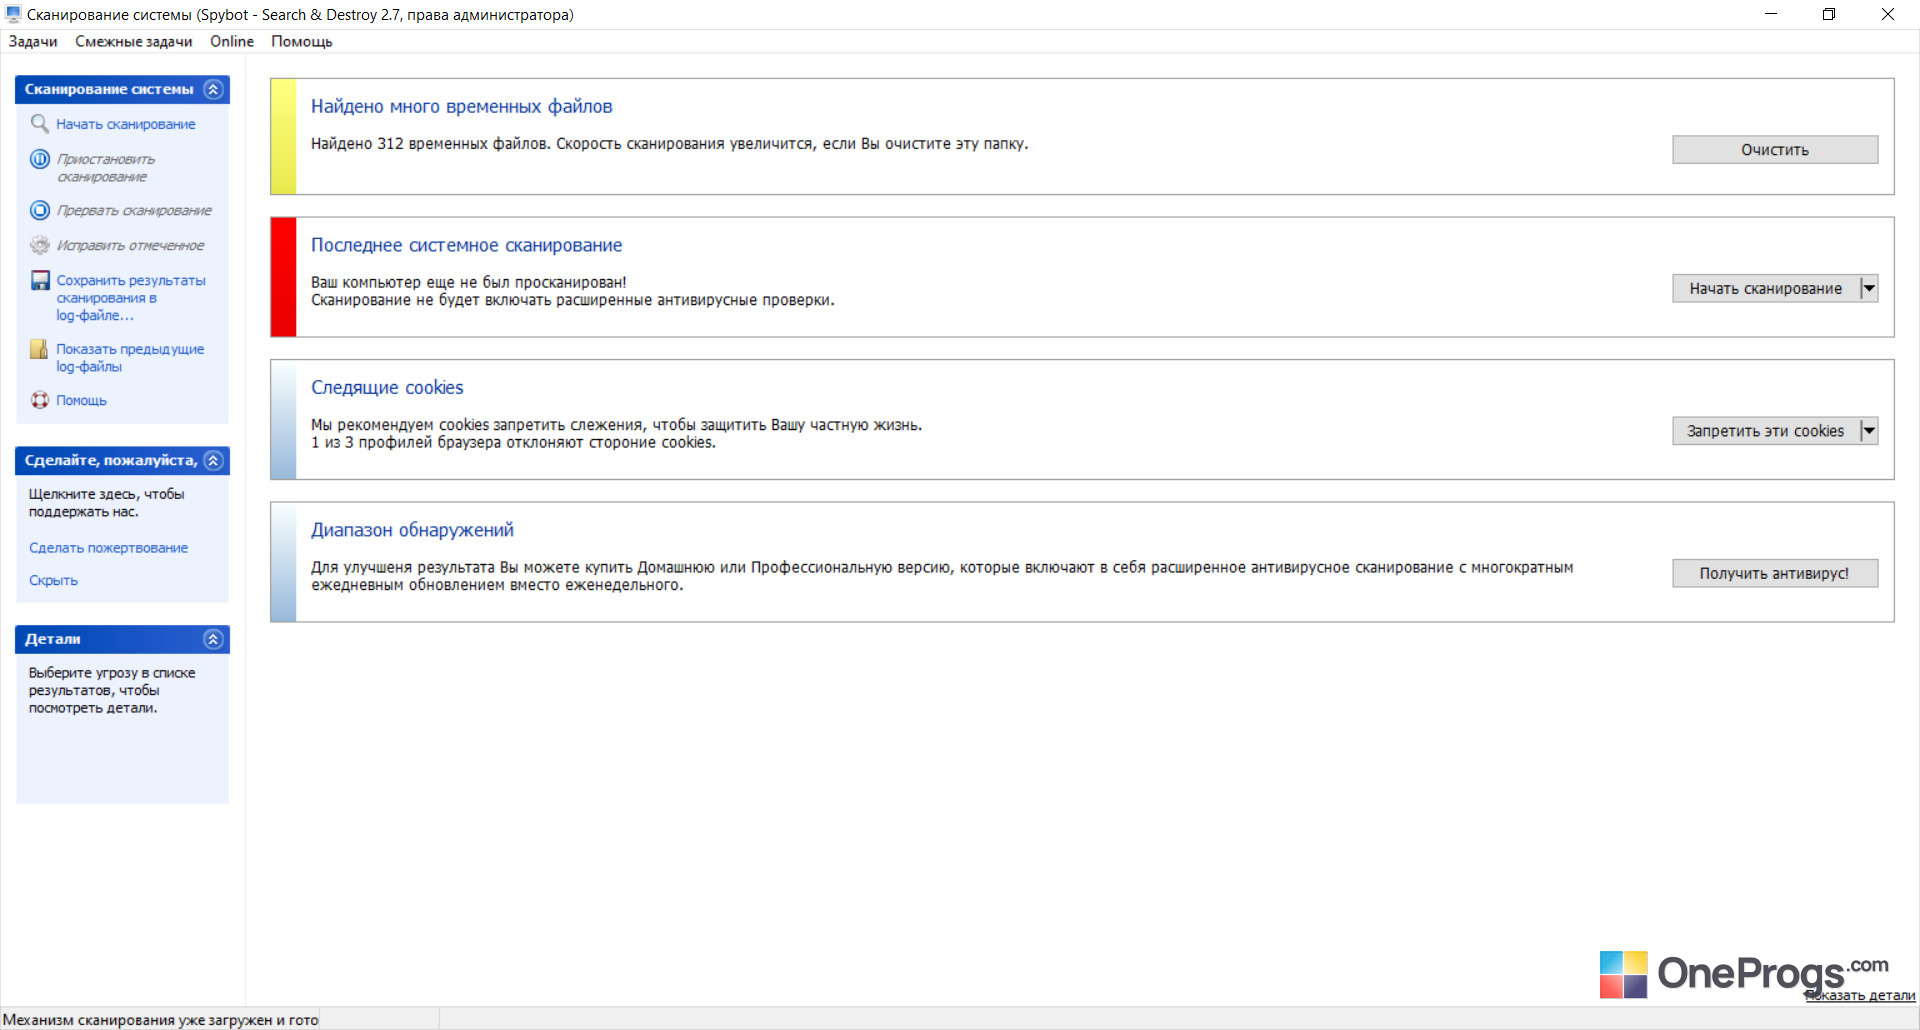Open the Задачи menu

click(x=33, y=41)
